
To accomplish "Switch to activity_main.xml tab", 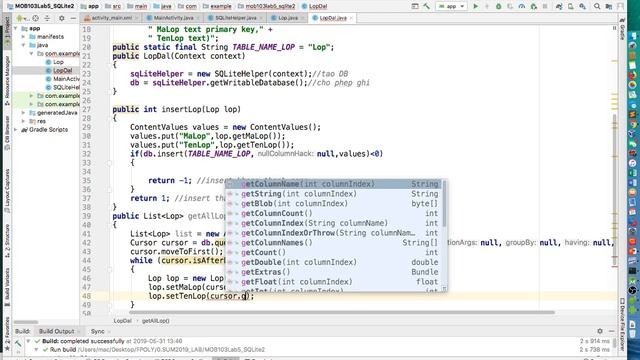I will 111,18.
